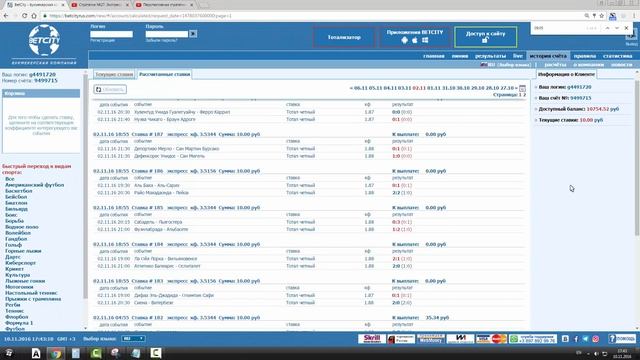640x360 pixels.
Task: Switch to second YouTube browser tab
Action: 165,5
